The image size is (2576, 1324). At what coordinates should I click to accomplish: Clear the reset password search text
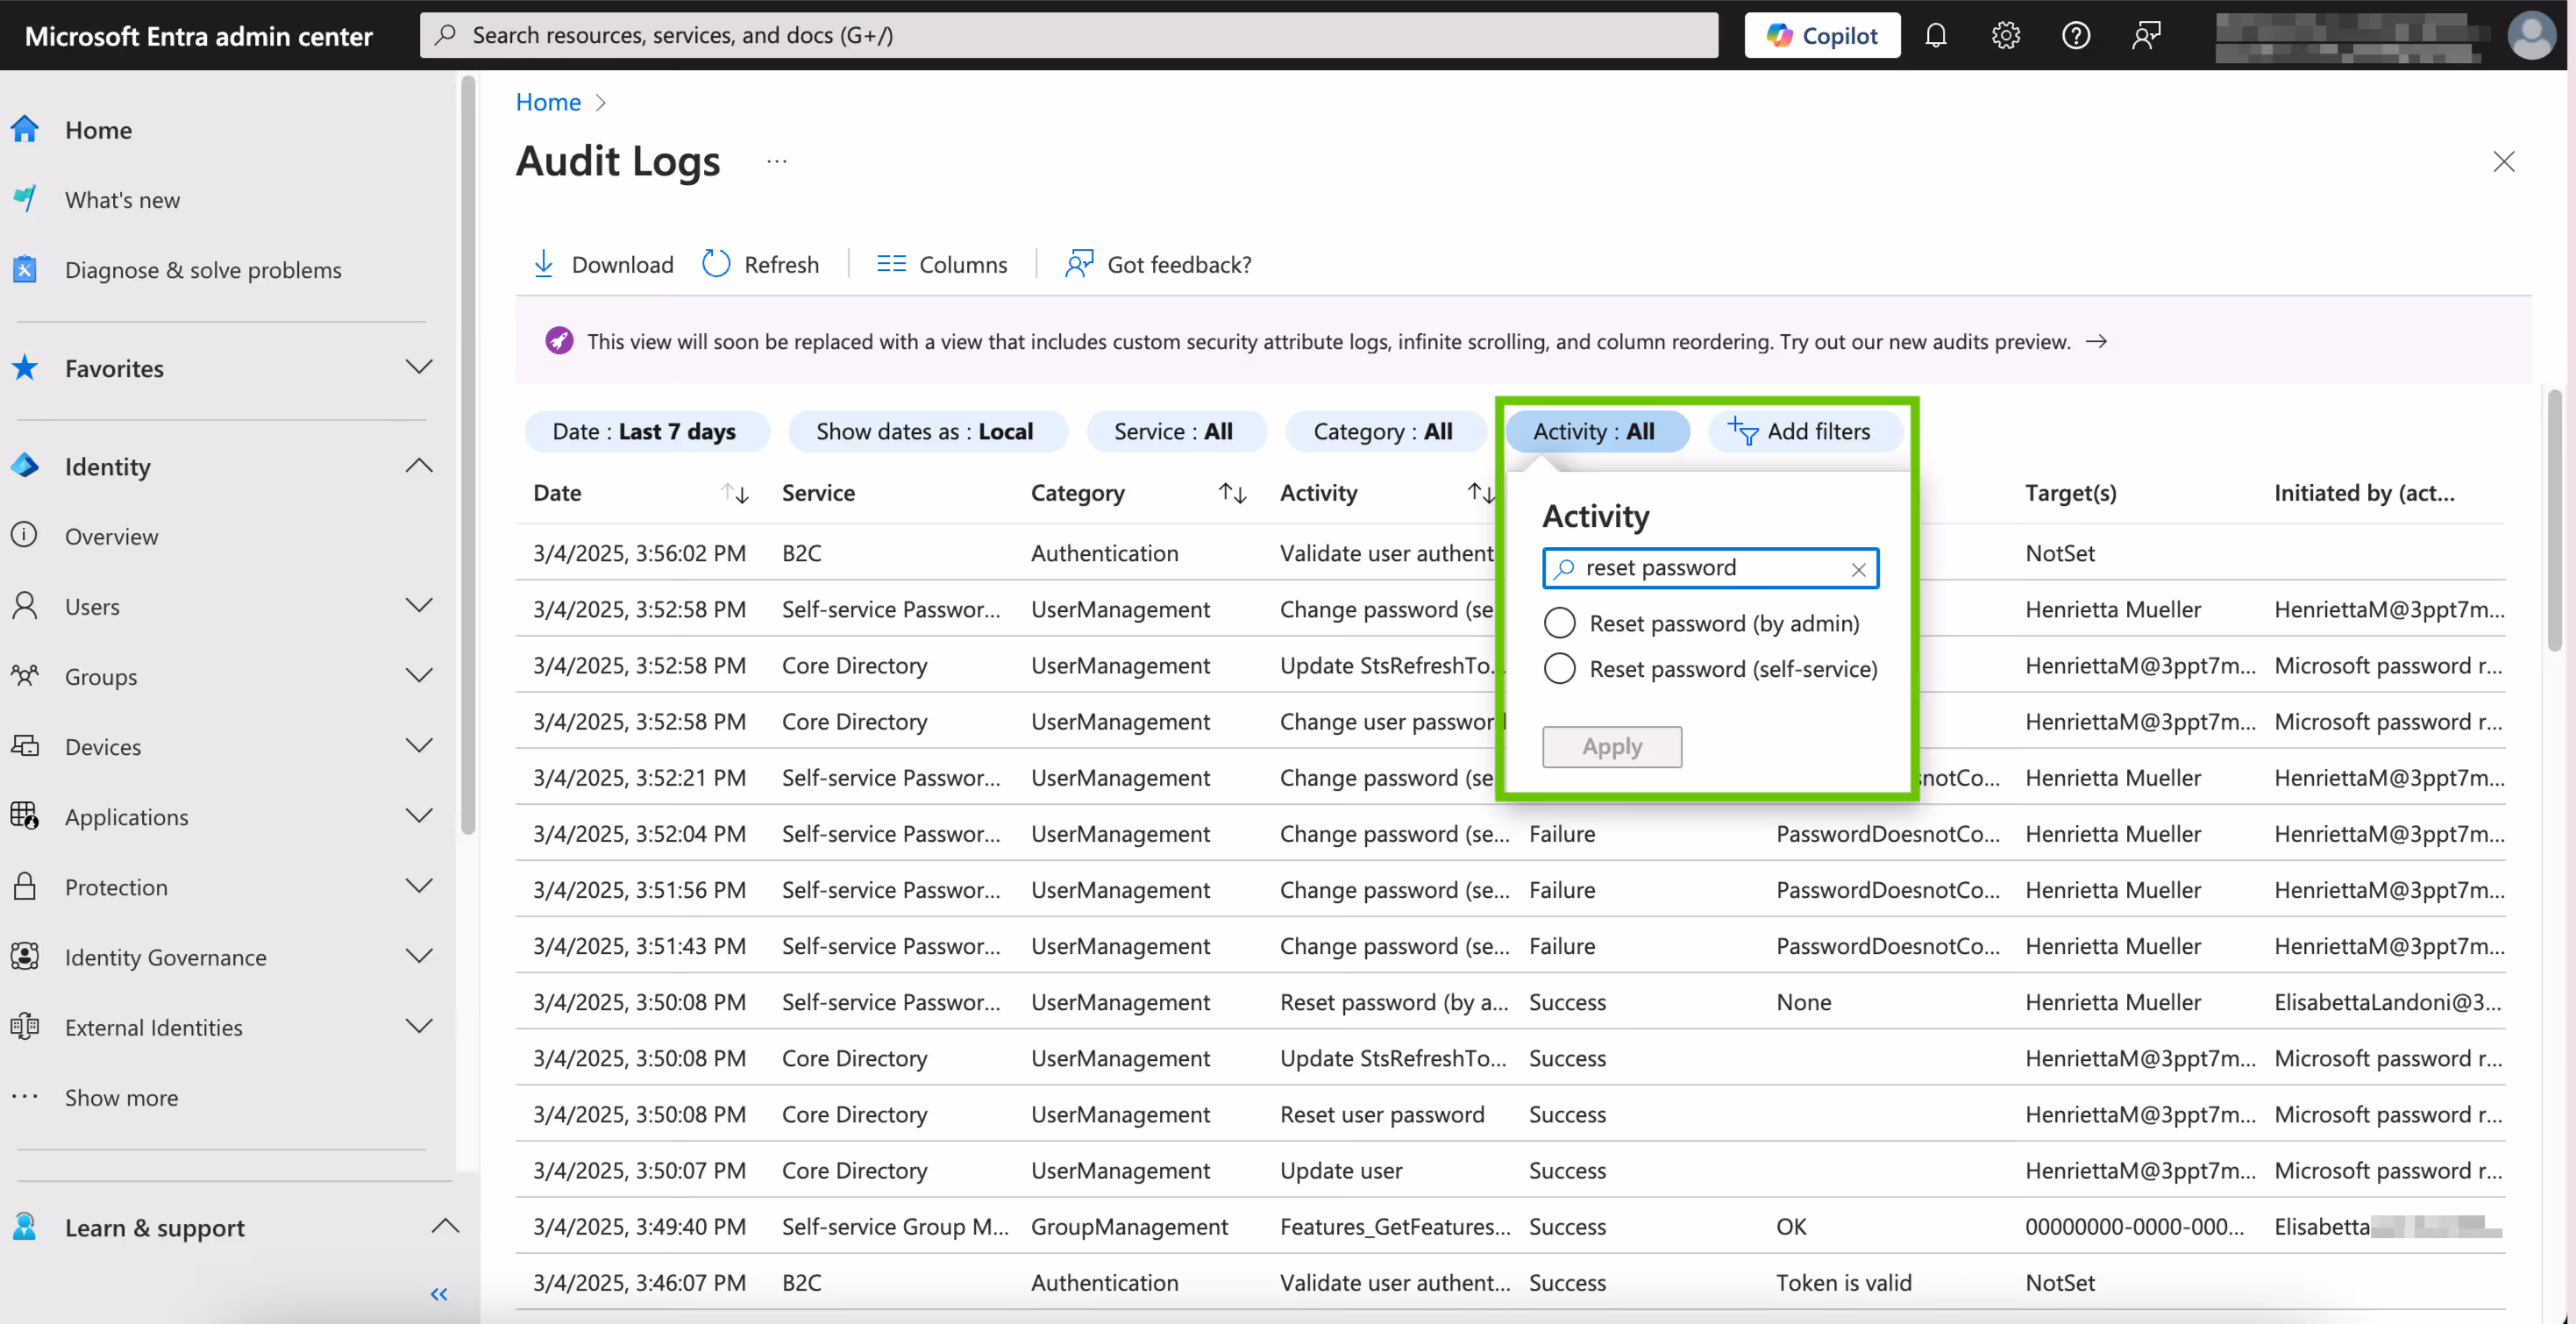click(1858, 568)
